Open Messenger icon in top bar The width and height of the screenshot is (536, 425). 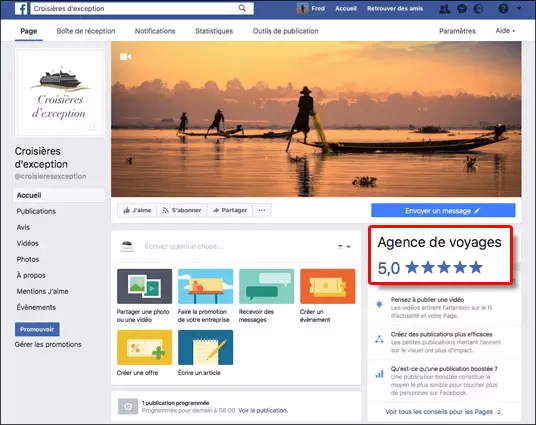(x=462, y=9)
